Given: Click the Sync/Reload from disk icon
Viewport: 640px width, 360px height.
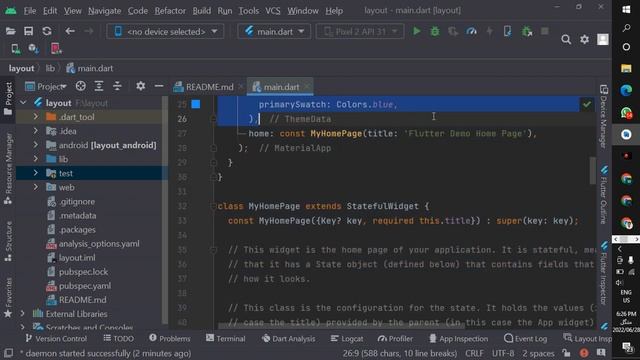Looking at the screenshot, I should click(47, 31).
